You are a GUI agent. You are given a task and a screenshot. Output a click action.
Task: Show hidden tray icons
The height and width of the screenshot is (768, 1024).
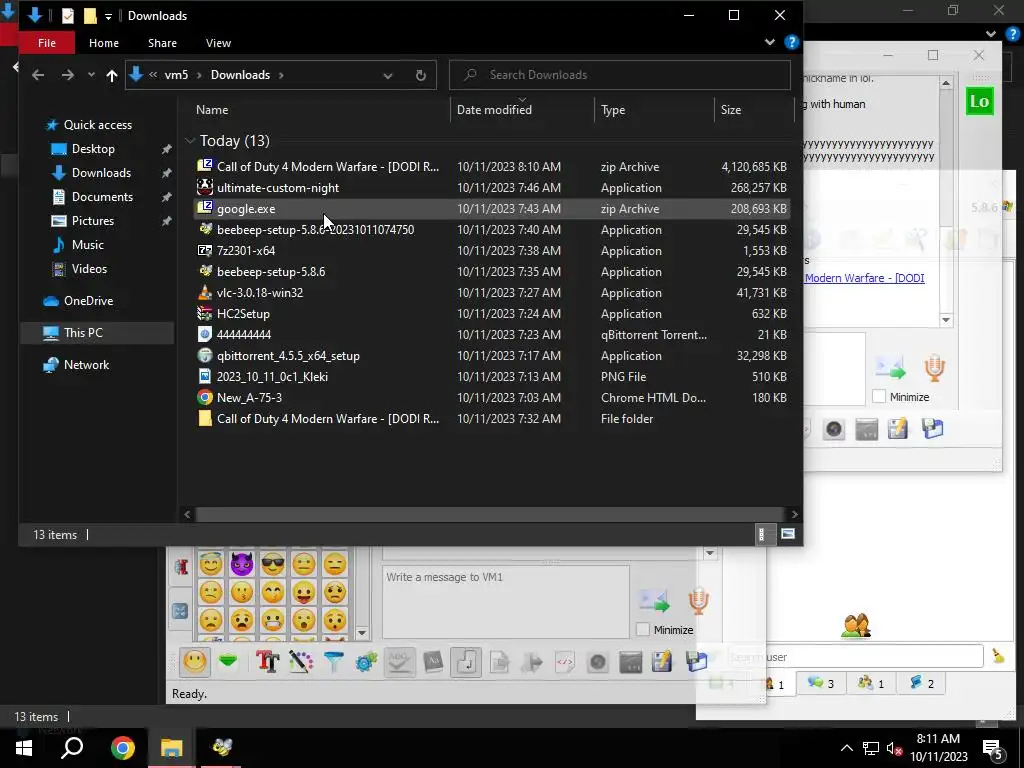[846, 748]
